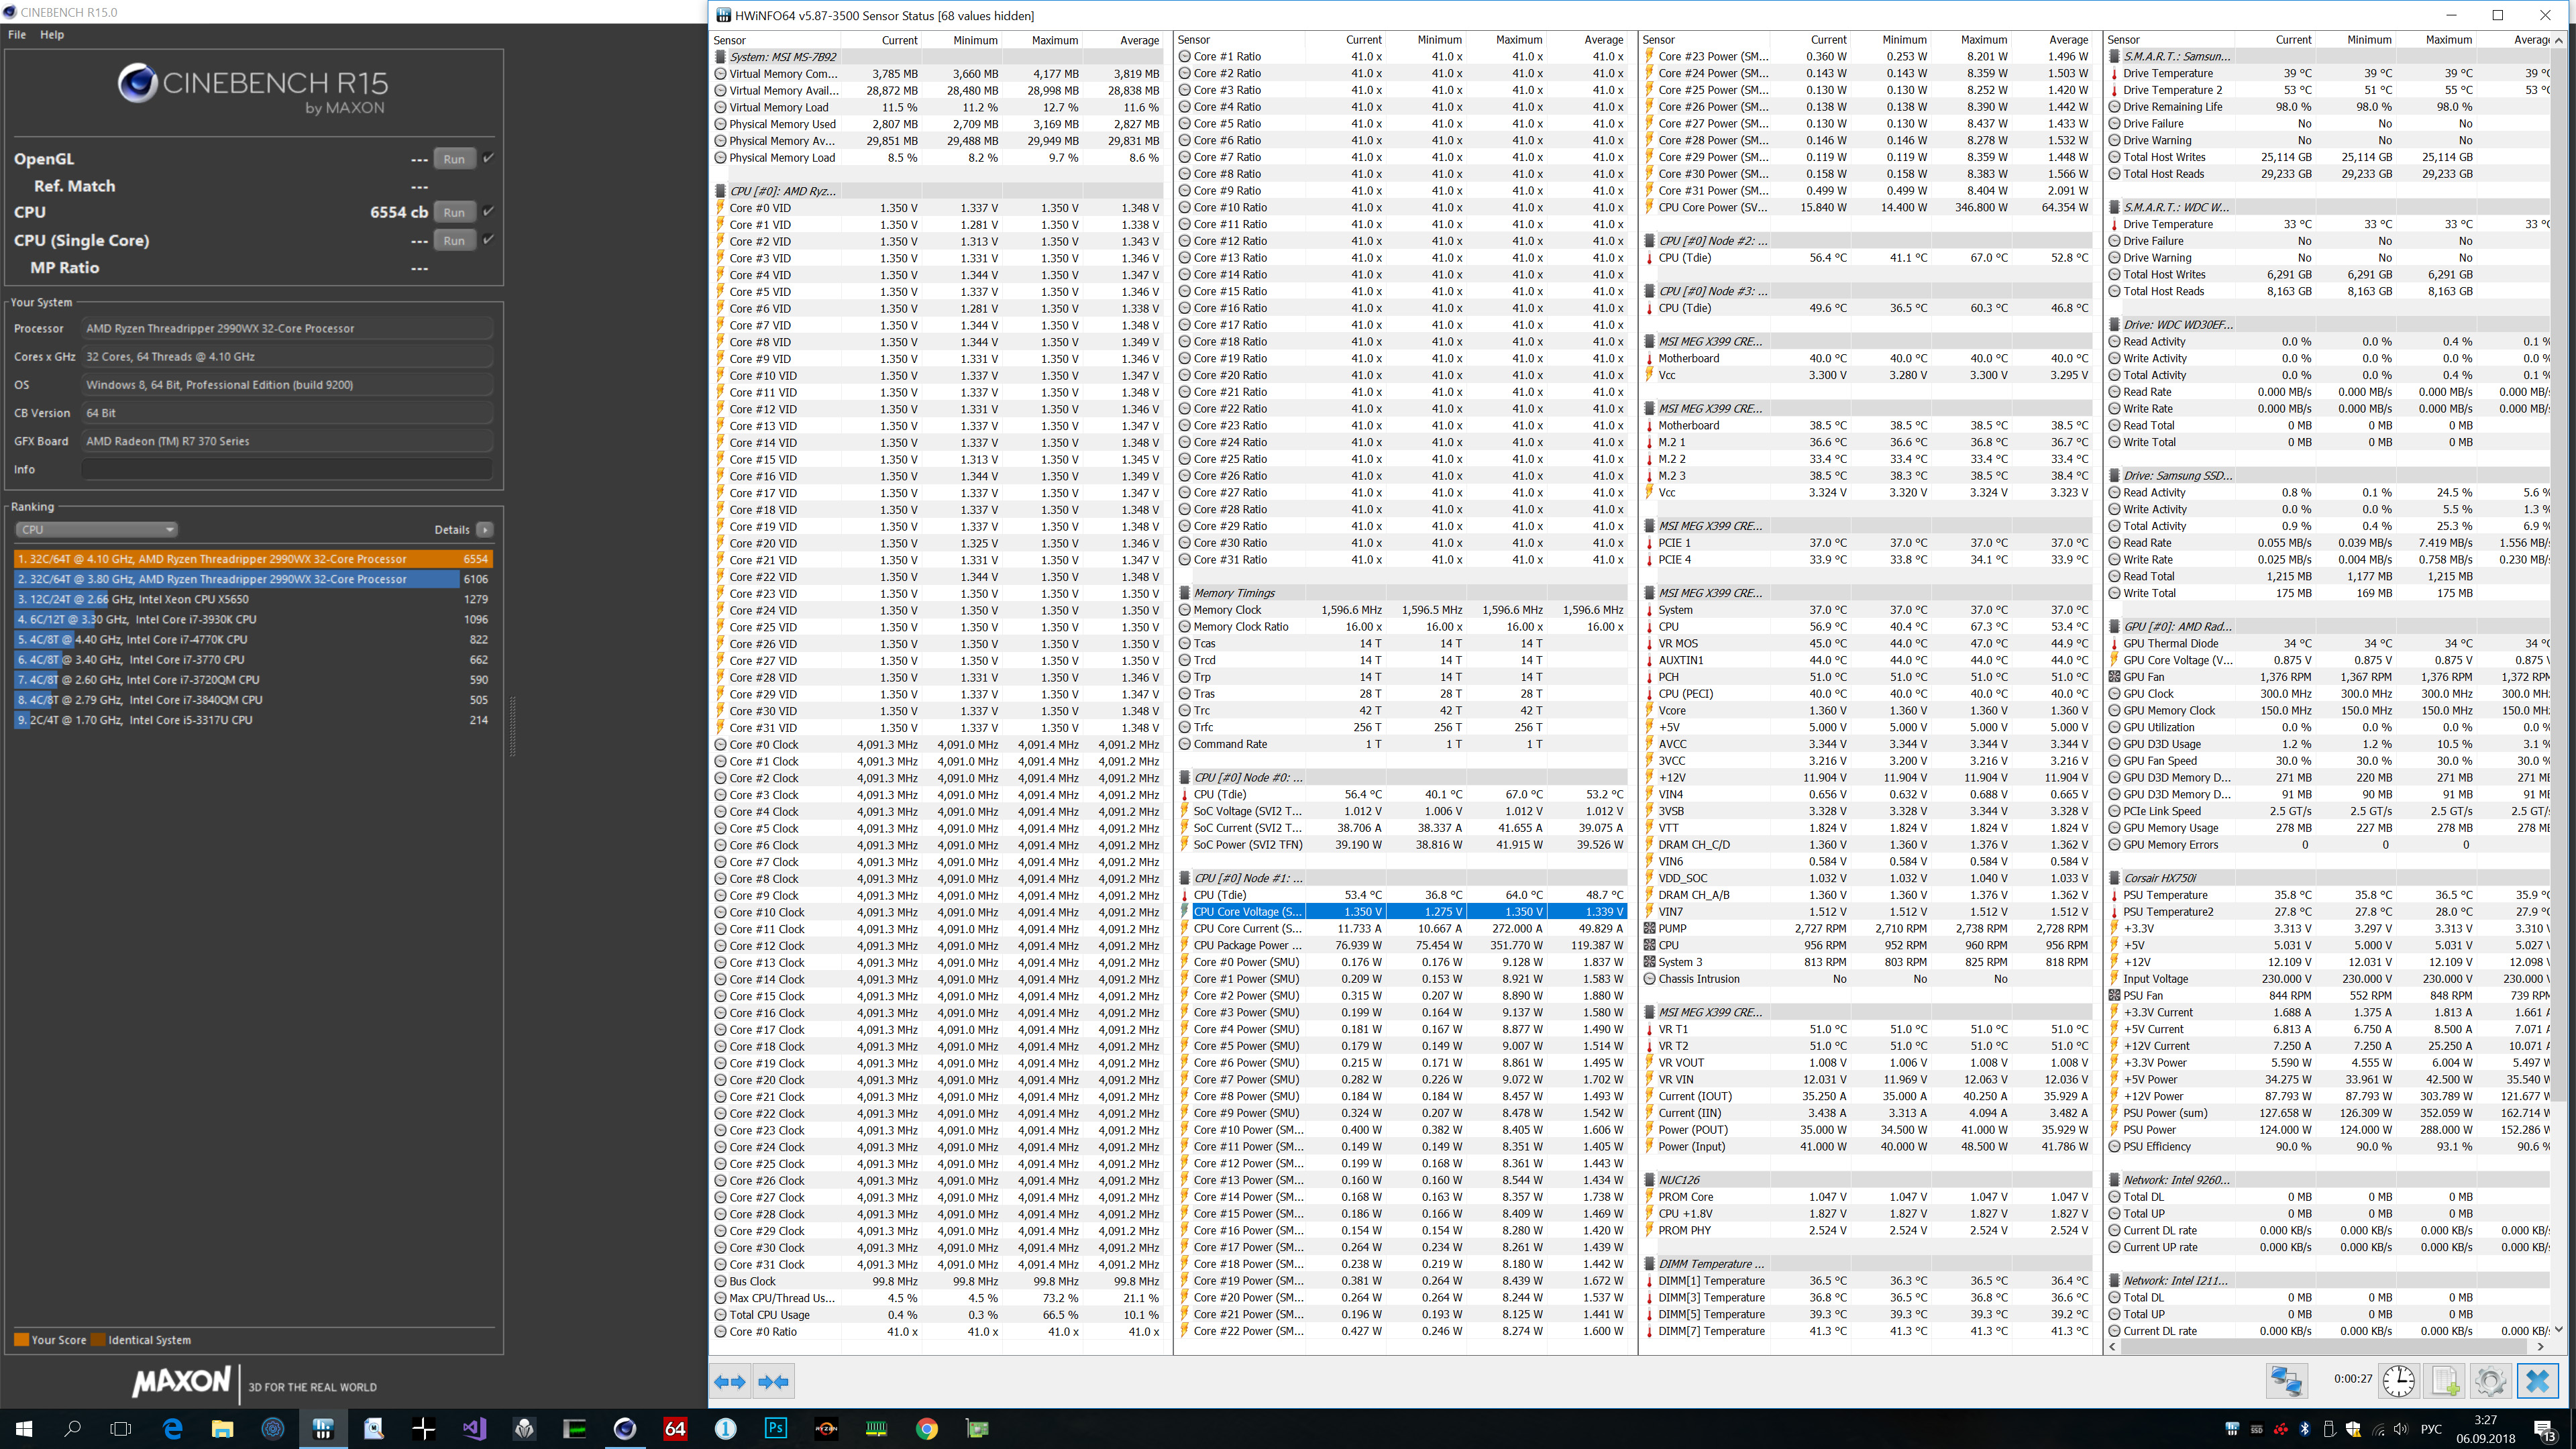Click the left-right expand arrows icon
Screen dimensions: 2576x1449
tap(730, 1382)
